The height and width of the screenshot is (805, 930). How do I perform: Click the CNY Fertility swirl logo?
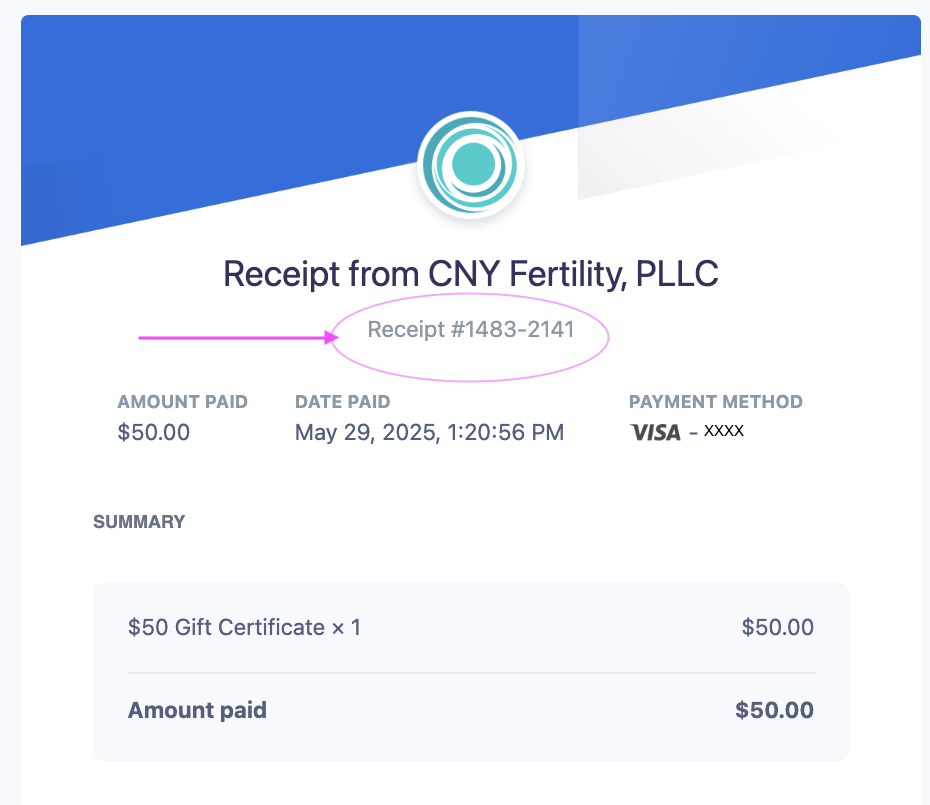click(x=471, y=165)
